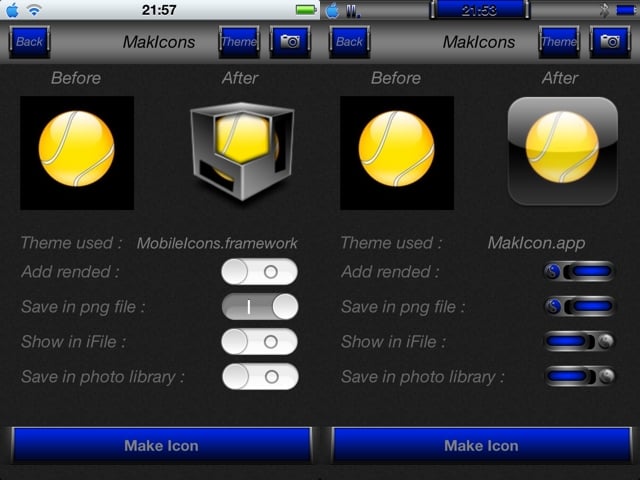Viewport: 640px width, 480px height.
Task: Tap the MakIcons title in right screen
Action: pos(479,42)
